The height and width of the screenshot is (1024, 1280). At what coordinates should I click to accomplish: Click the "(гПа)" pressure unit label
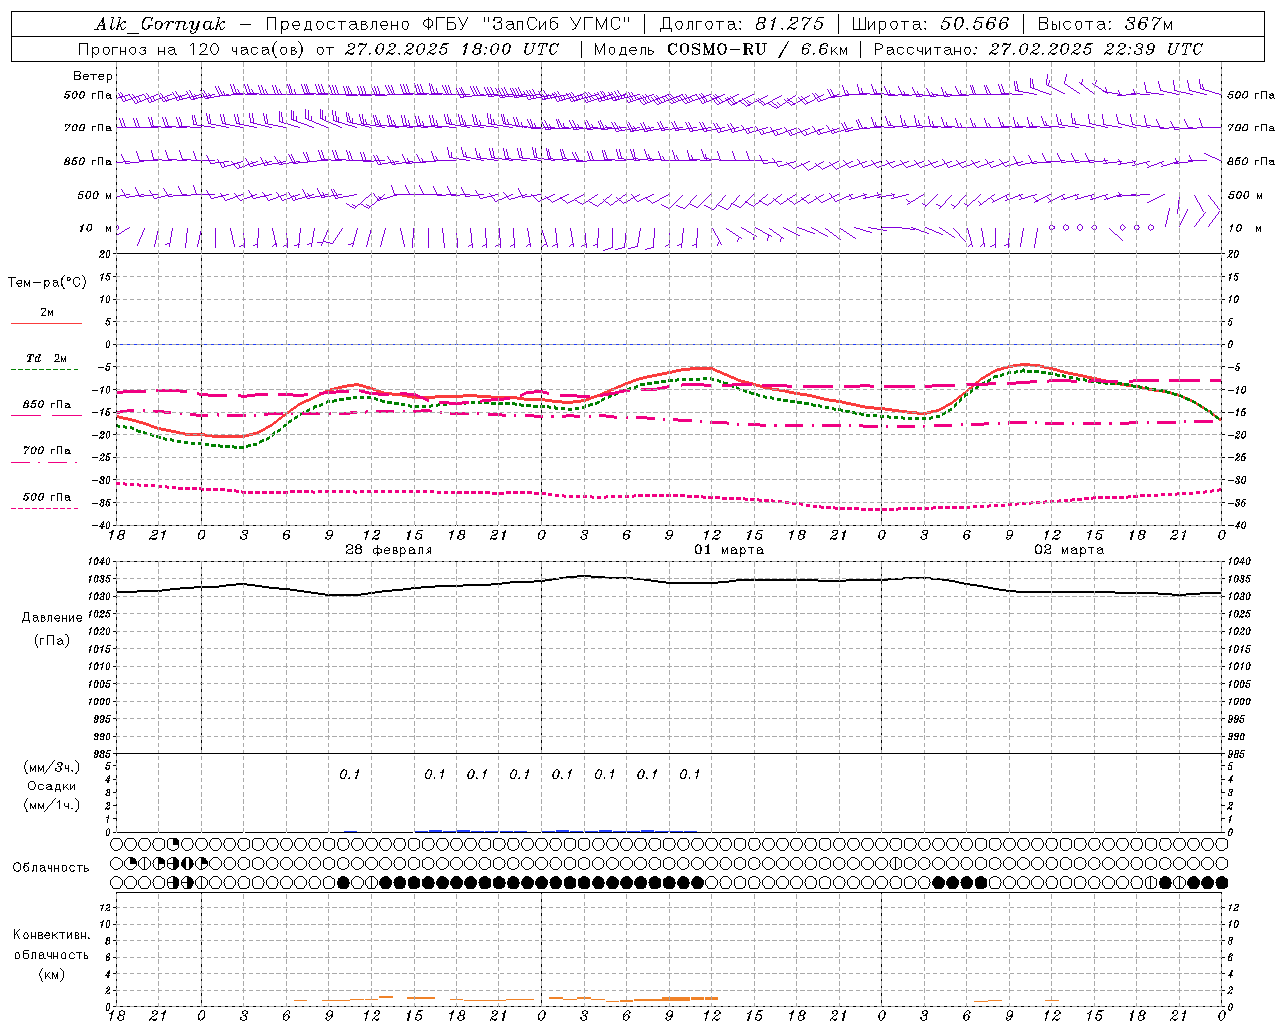pyautogui.click(x=52, y=641)
